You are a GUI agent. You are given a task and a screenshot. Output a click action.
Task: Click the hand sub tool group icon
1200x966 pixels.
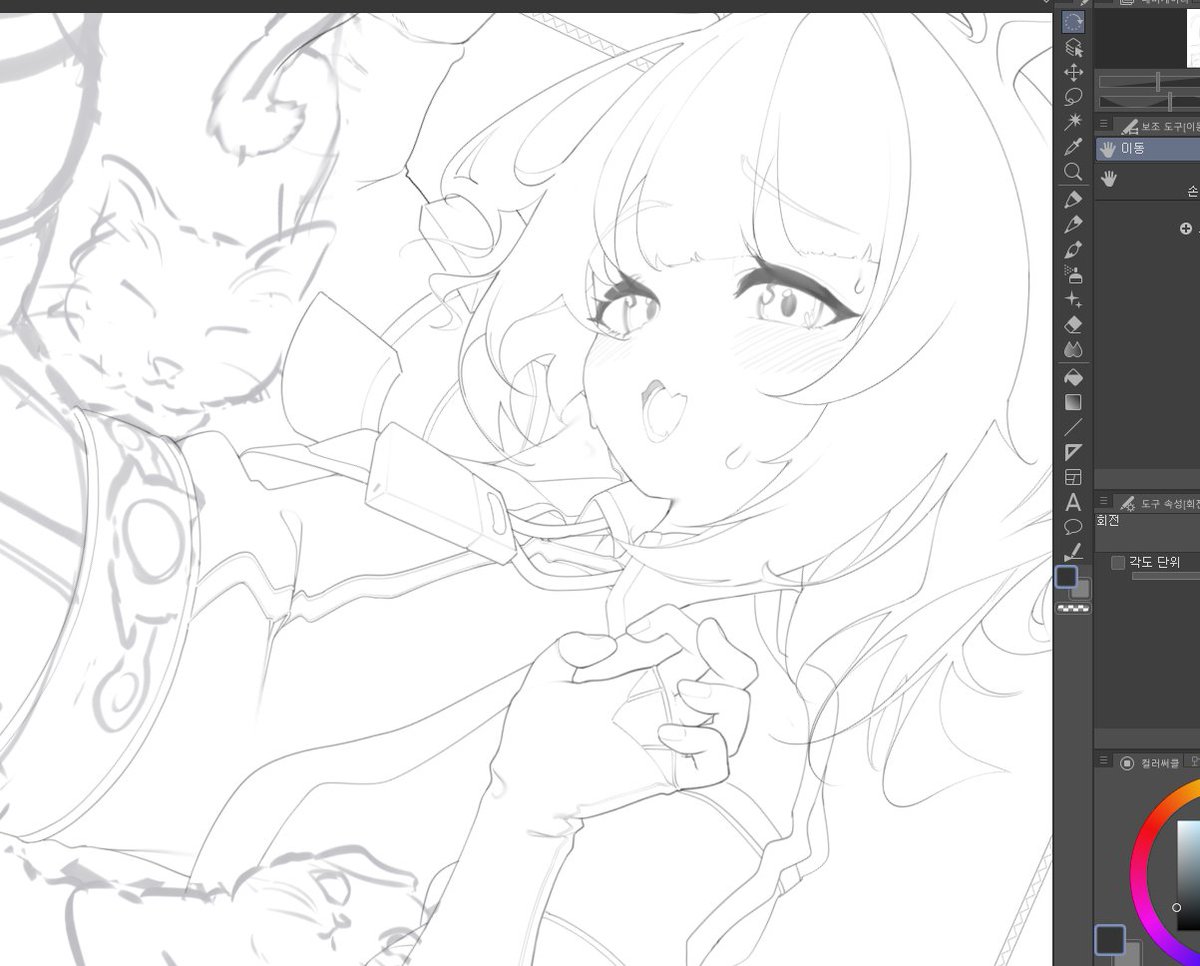coord(1108,179)
